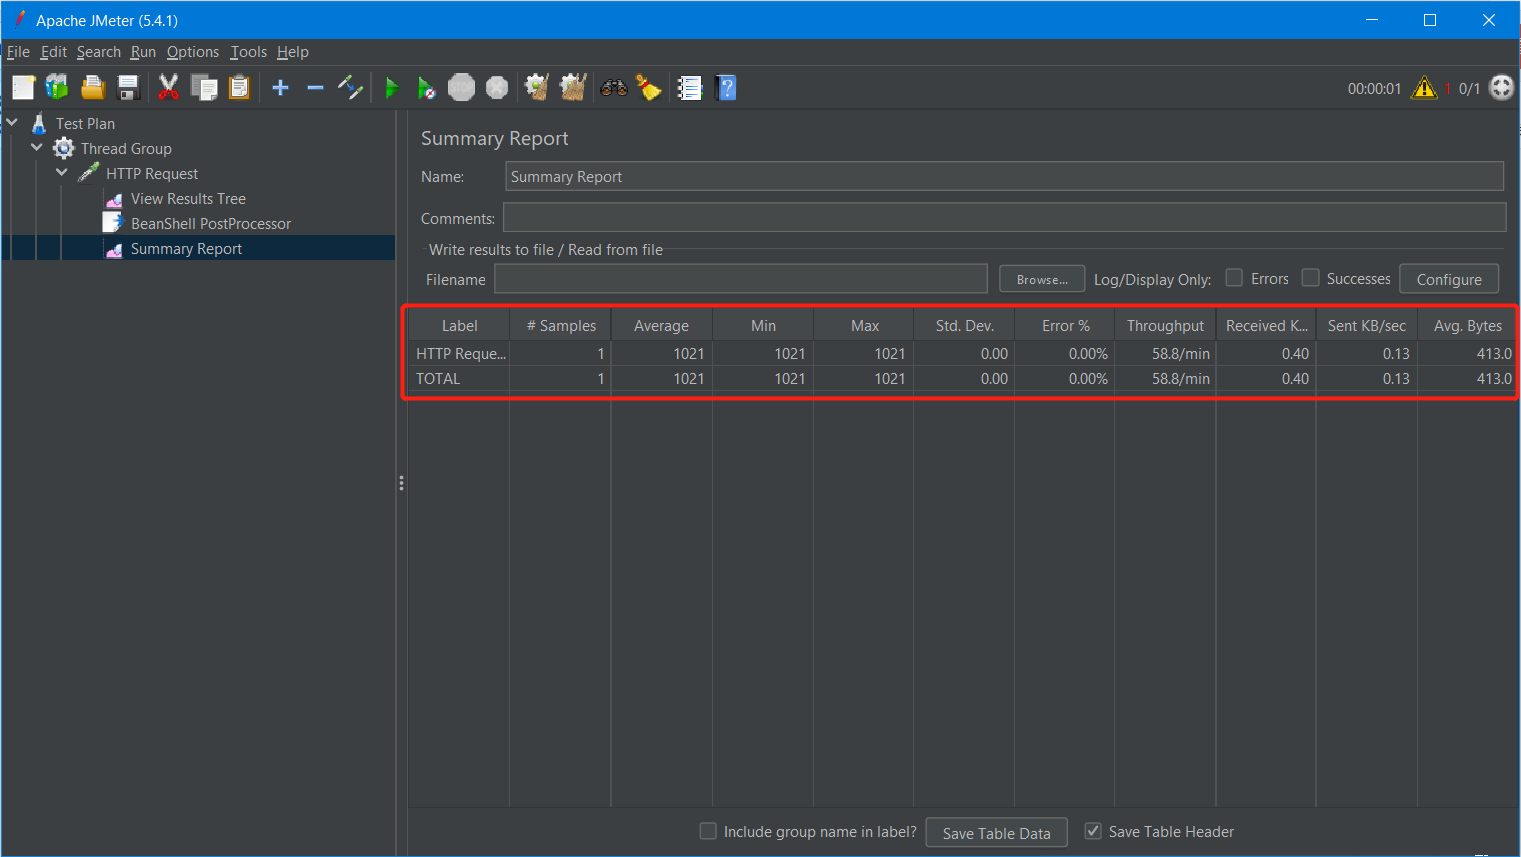Sort by the Average column header
The width and height of the screenshot is (1521, 857).
(x=661, y=326)
